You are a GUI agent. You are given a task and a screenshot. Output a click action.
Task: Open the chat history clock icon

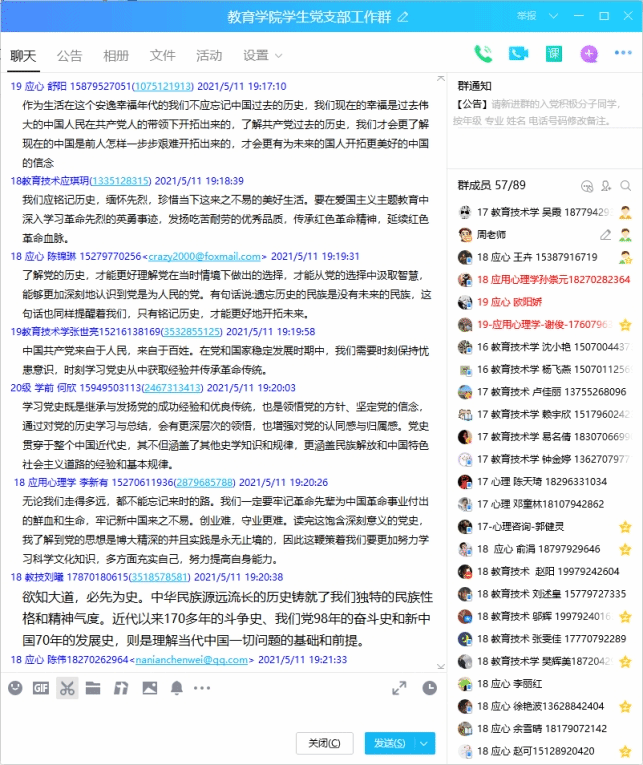point(429,688)
